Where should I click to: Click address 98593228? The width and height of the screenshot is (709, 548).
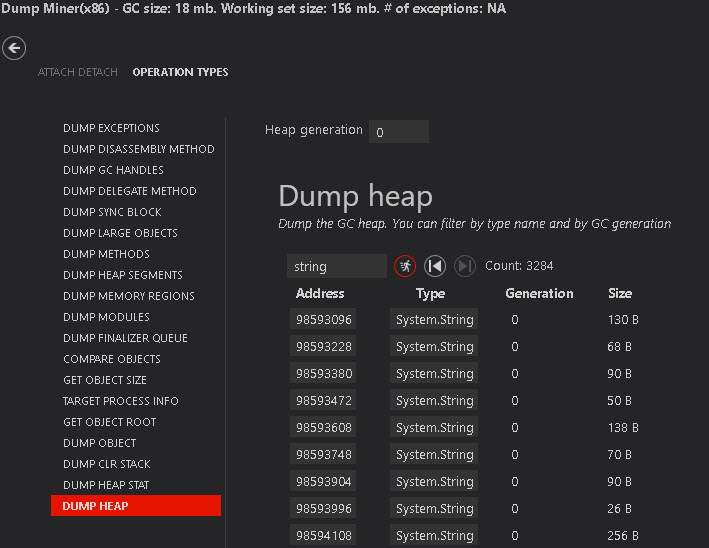tap(323, 347)
